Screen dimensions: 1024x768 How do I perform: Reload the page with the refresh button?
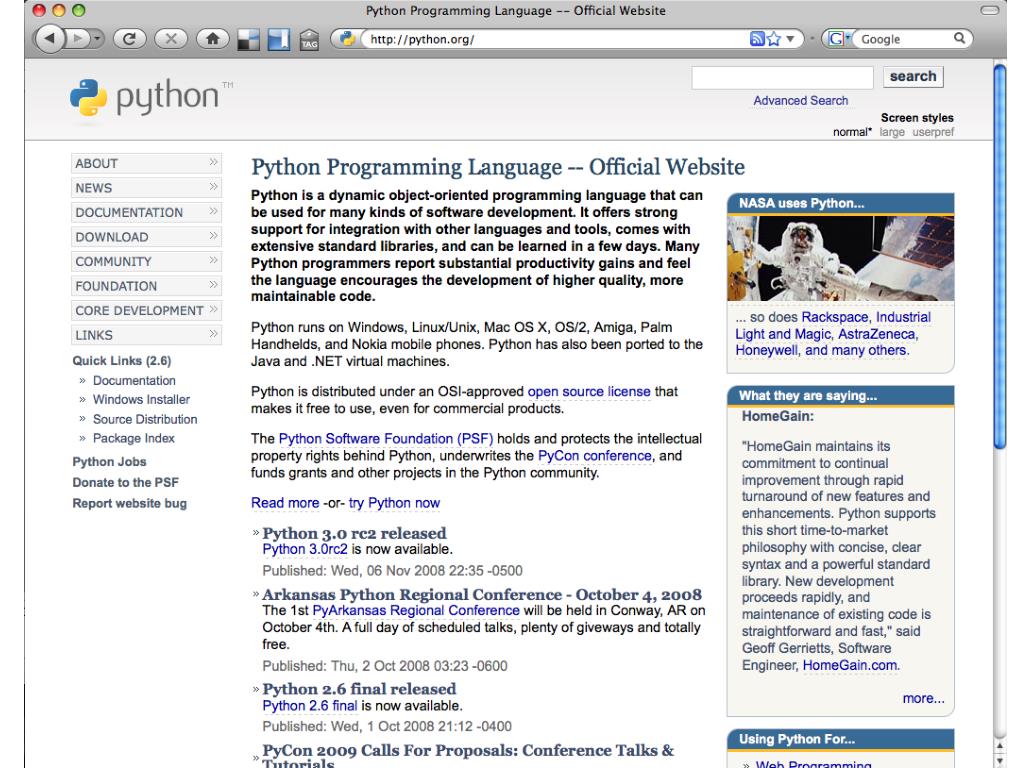(x=129, y=39)
